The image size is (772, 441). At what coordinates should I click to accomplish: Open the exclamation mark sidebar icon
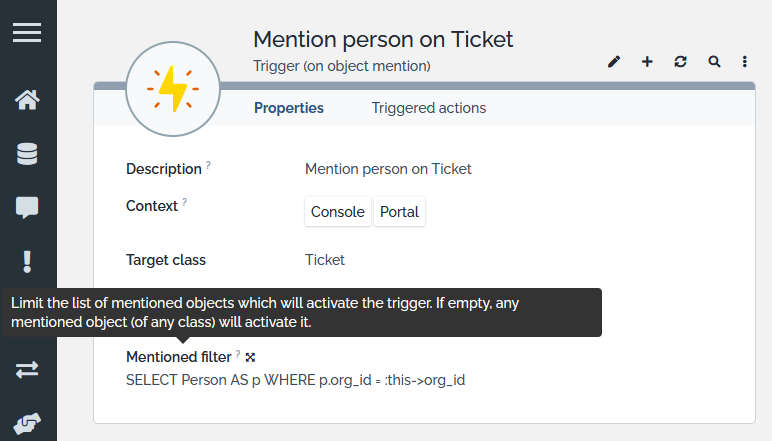tap(27, 261)
